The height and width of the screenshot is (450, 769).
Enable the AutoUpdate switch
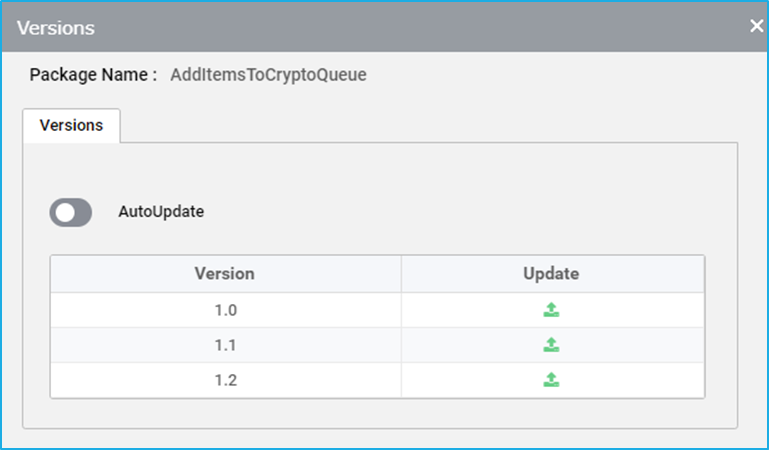pos(71,212)
